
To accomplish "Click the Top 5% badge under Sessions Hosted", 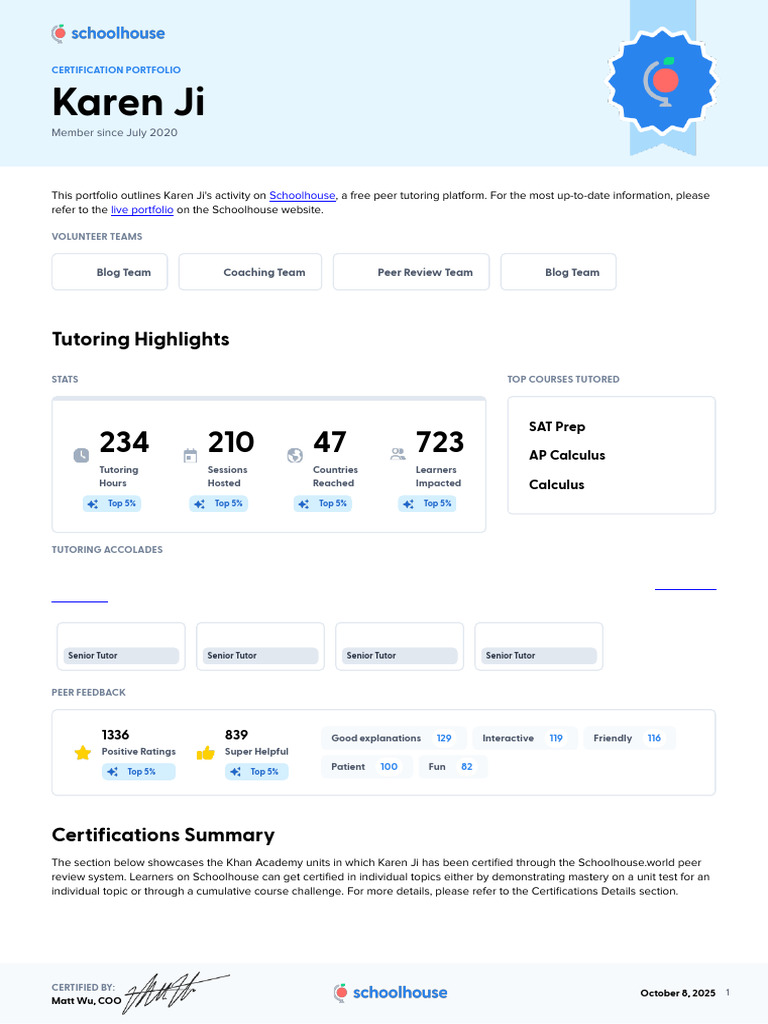I will 219,504.
